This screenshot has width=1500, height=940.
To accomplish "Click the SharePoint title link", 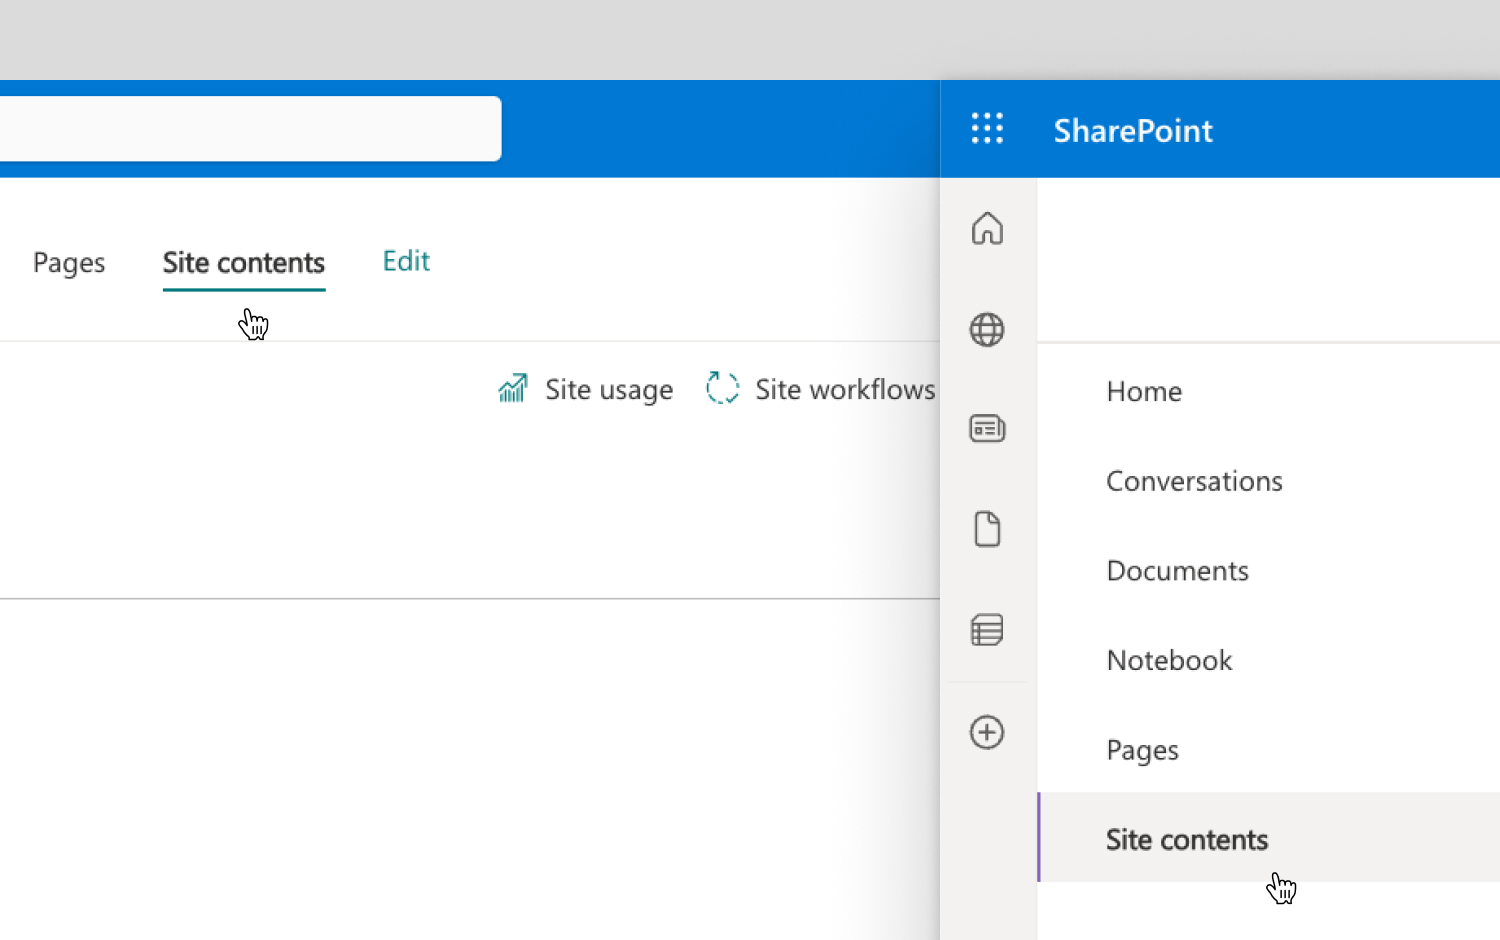I will (1133, 130).
